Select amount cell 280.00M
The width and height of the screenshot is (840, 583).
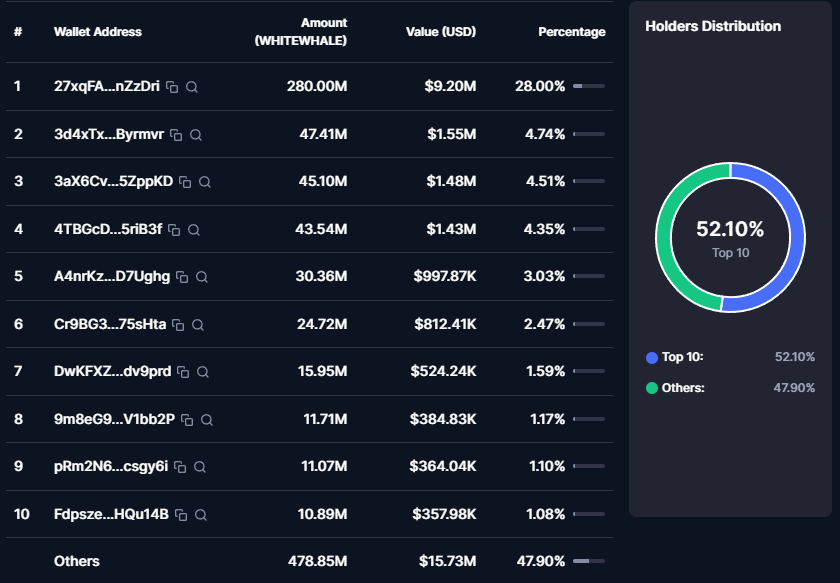[317, 86]
